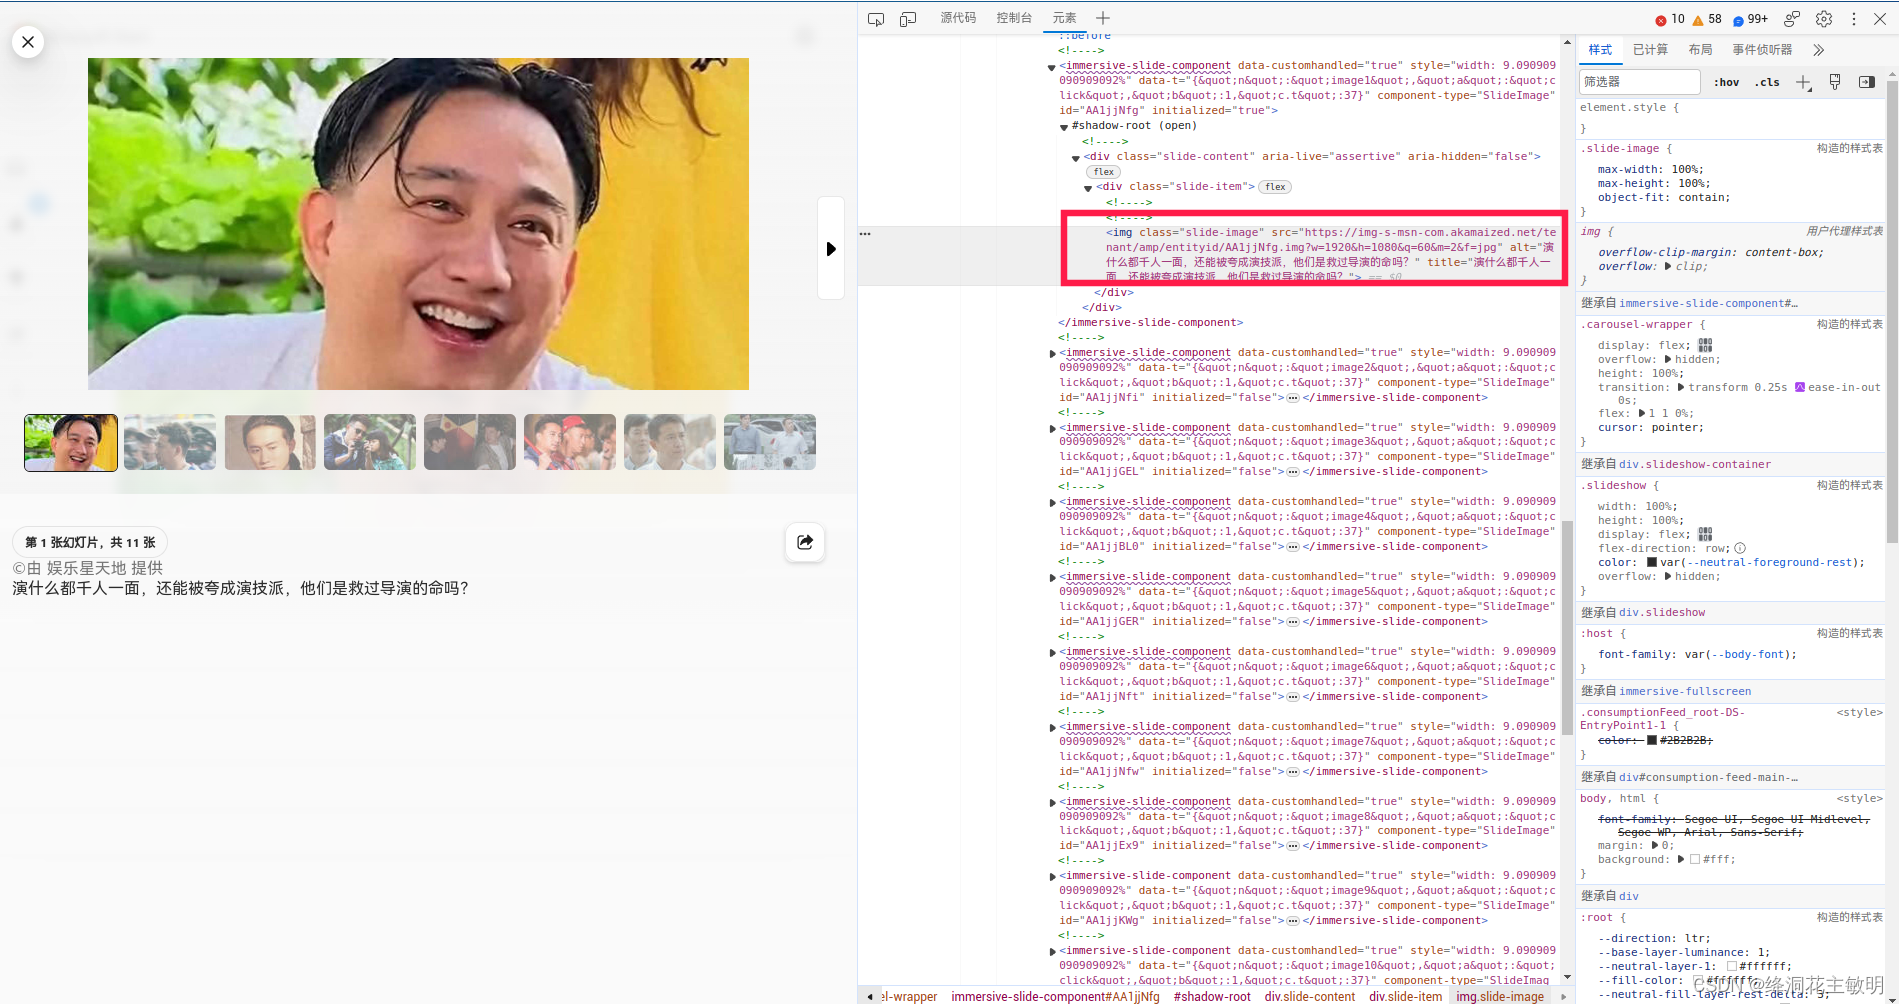
Task: Go to next slide arrow
Action: pos(831,249)
